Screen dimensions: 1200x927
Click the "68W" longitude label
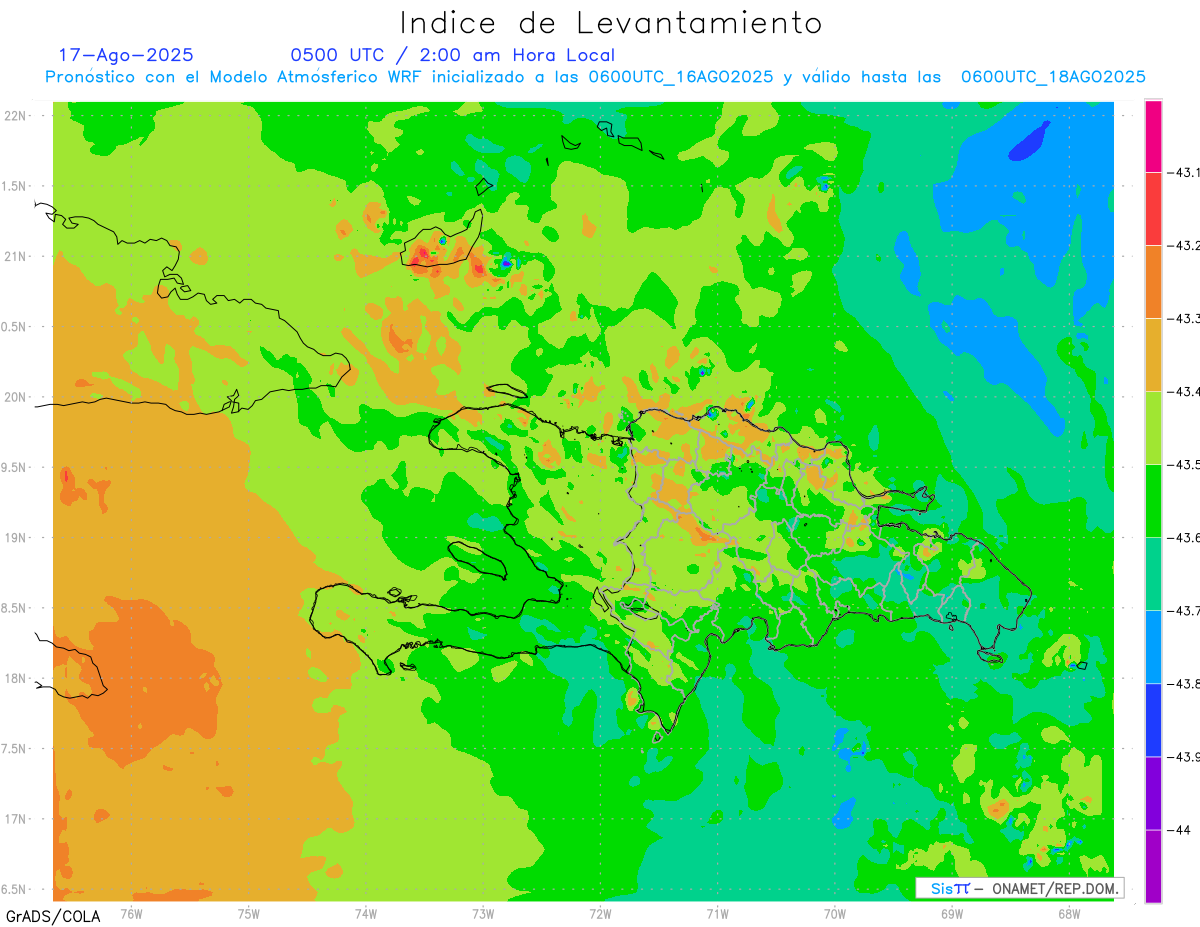[x=1069, y=913]
